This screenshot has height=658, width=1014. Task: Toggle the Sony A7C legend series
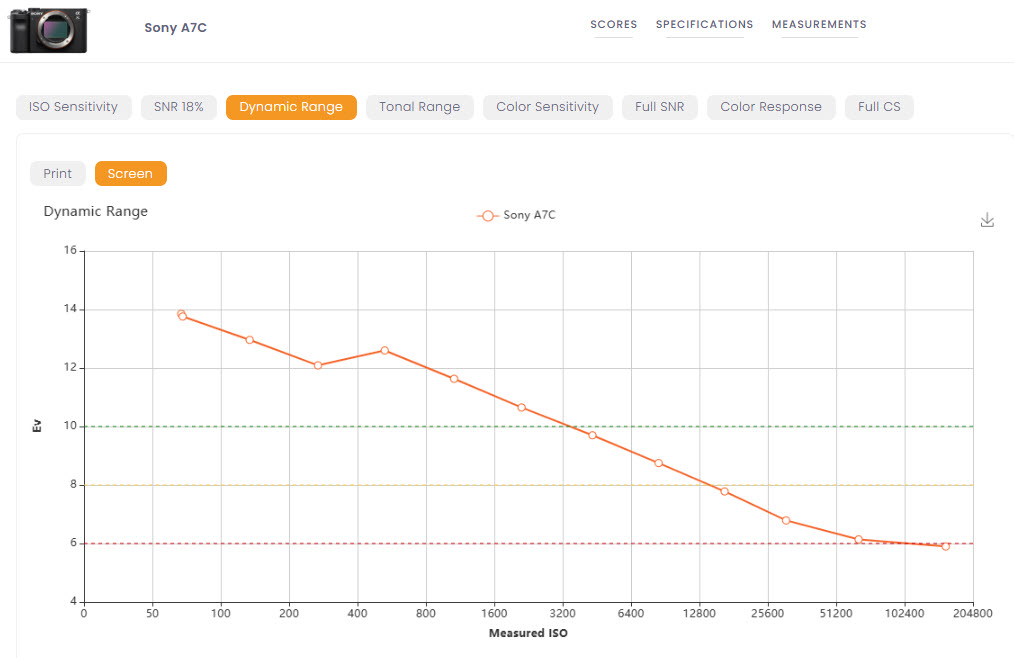(x=516, y=215)
